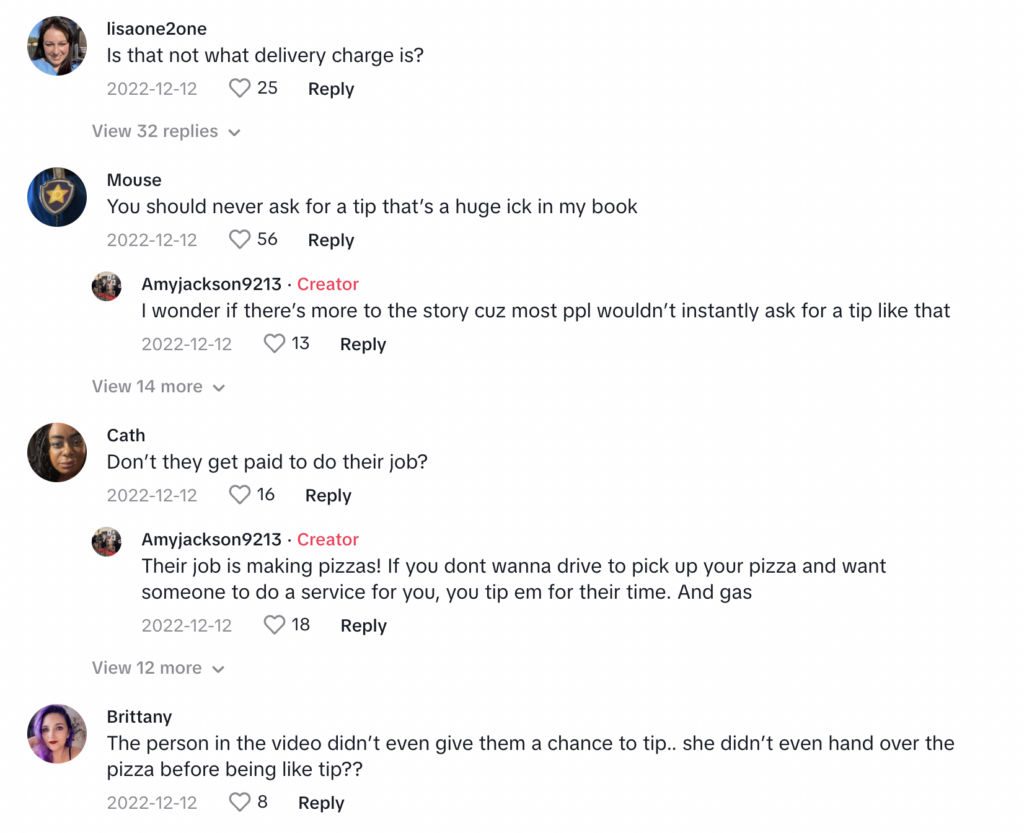Open Cath username profile link

(x=126, y=435)
